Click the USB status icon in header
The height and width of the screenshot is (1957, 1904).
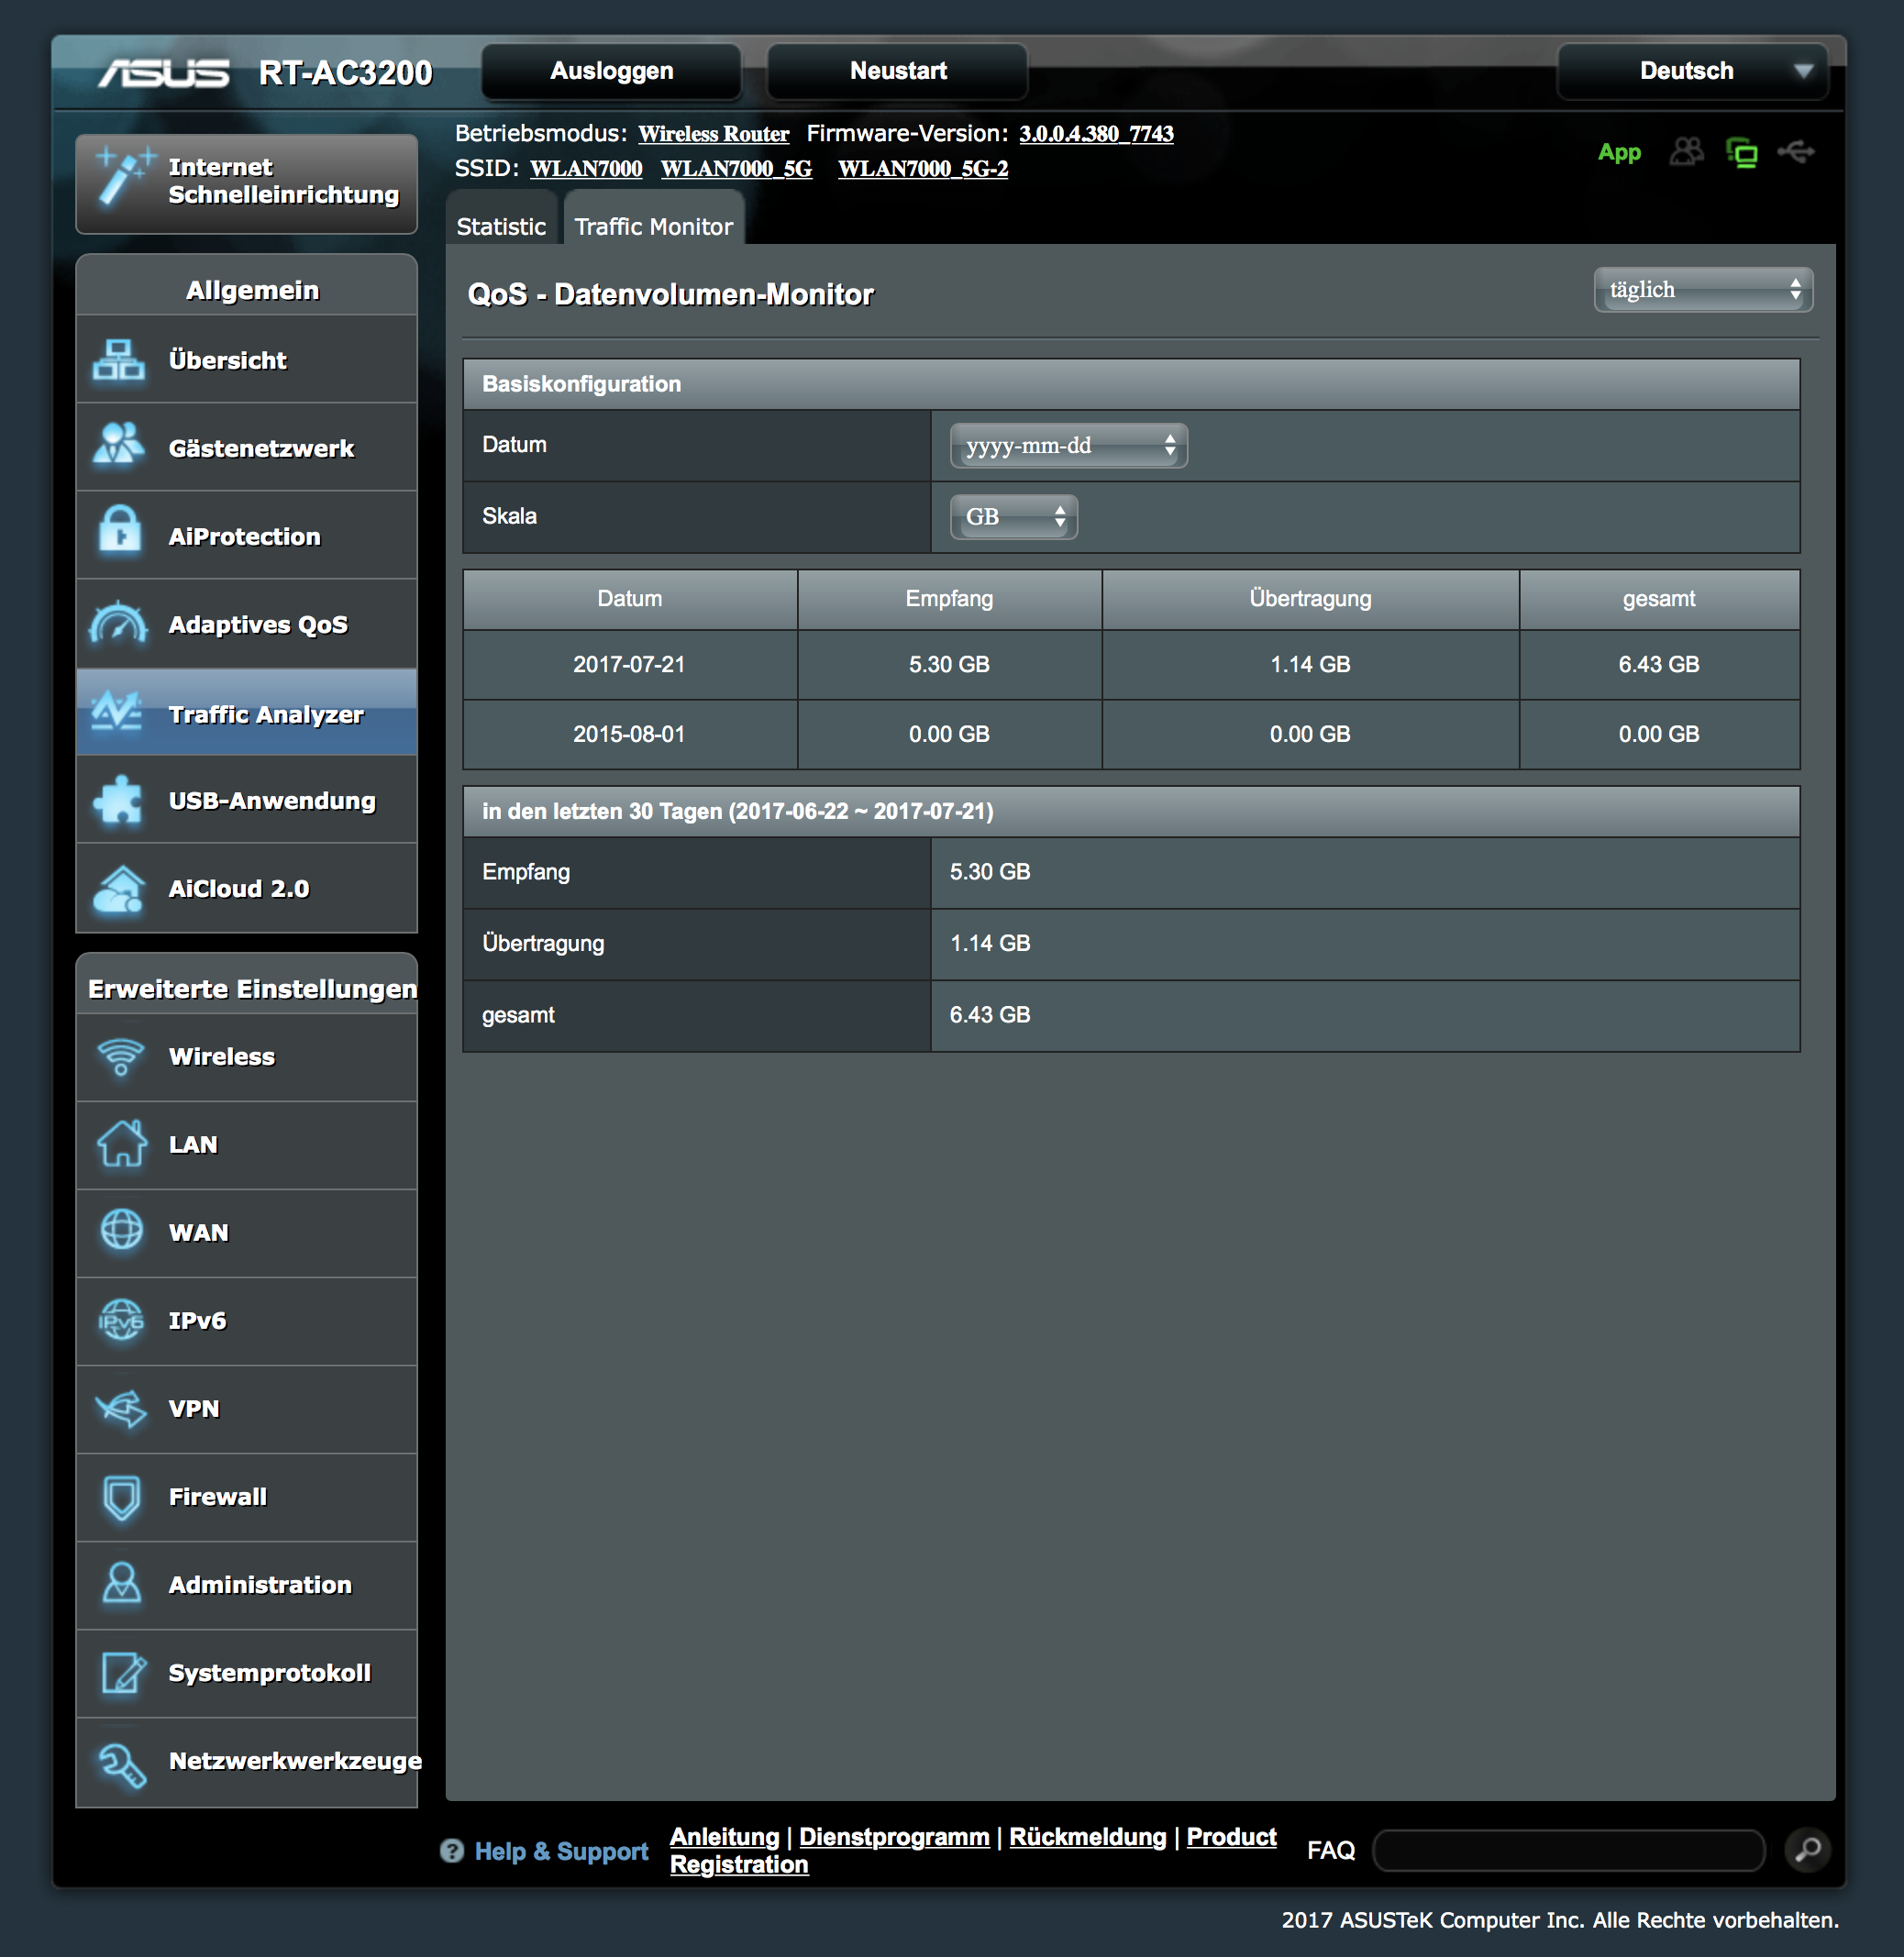(x=1796, y=152)
